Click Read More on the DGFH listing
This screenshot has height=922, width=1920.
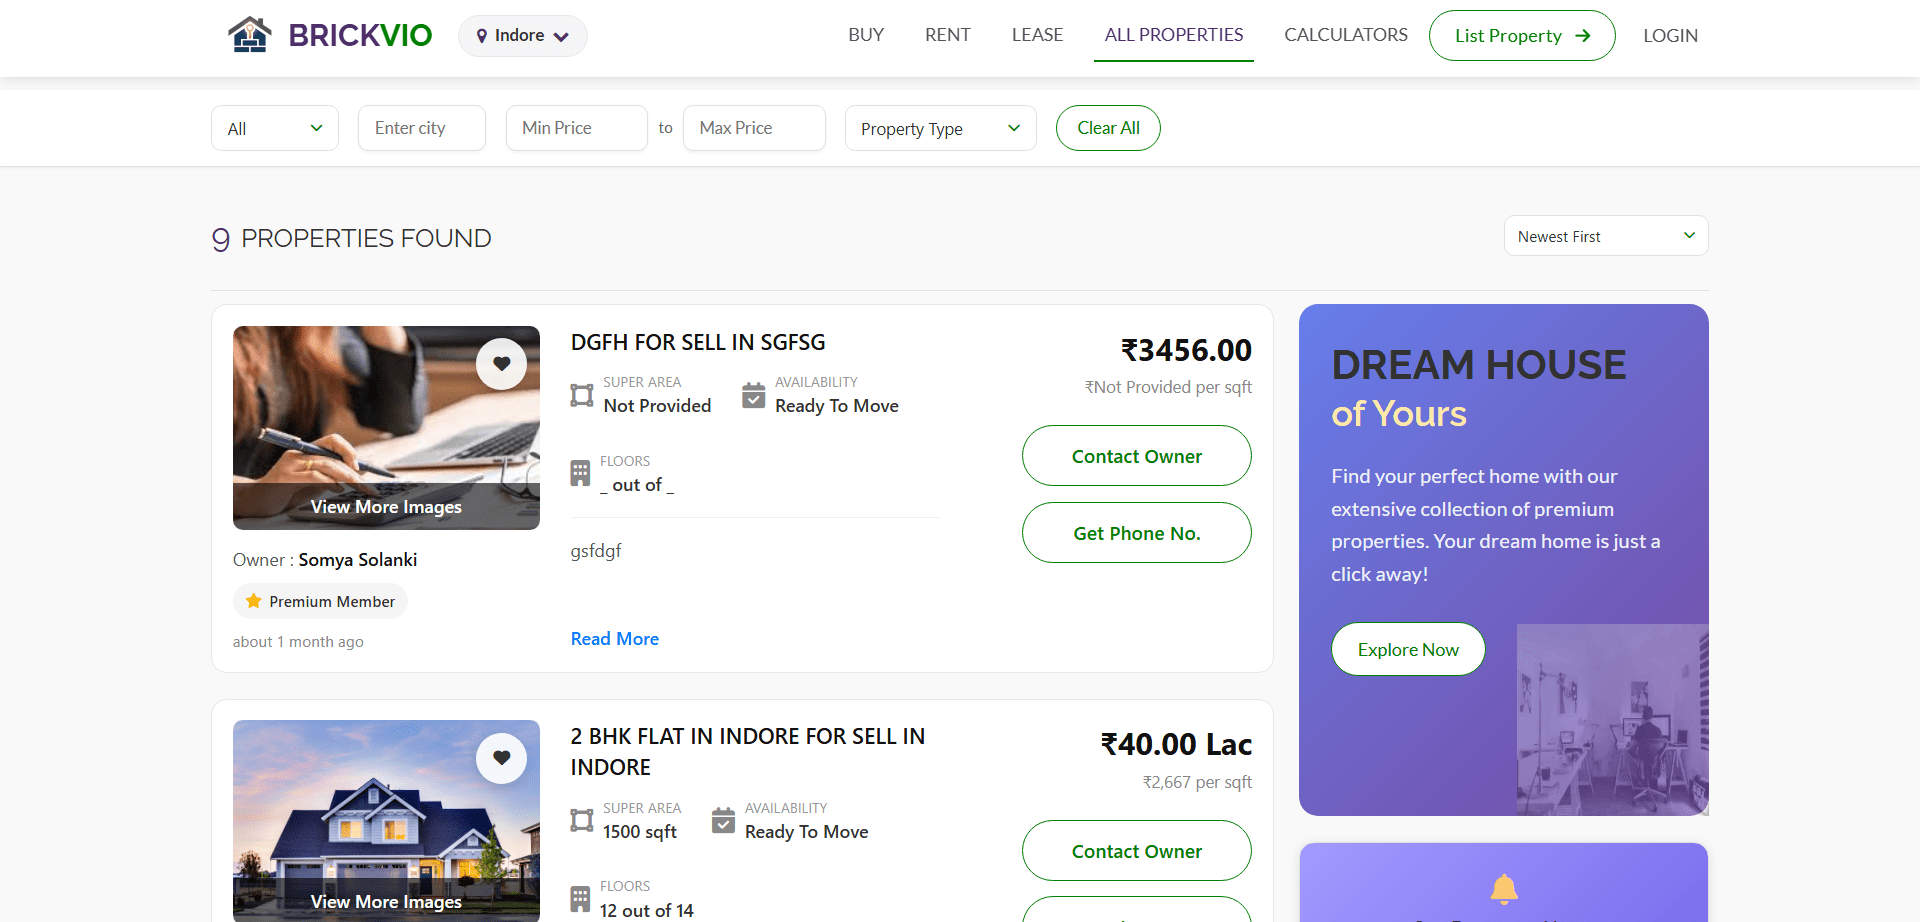(x=614, y=639)
